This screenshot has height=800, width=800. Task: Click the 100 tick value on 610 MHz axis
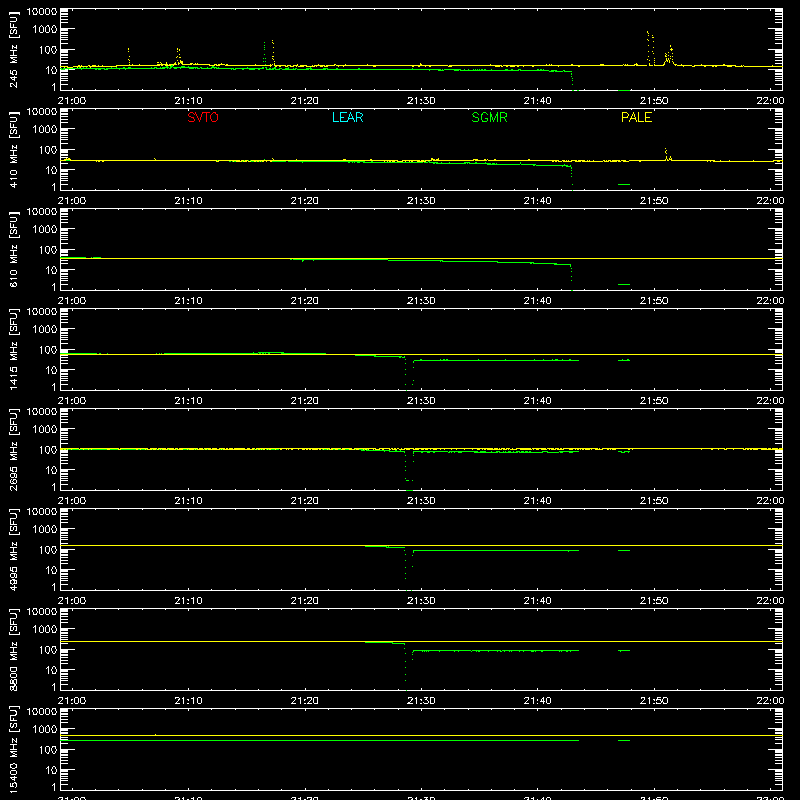click(x=47, y=250)
